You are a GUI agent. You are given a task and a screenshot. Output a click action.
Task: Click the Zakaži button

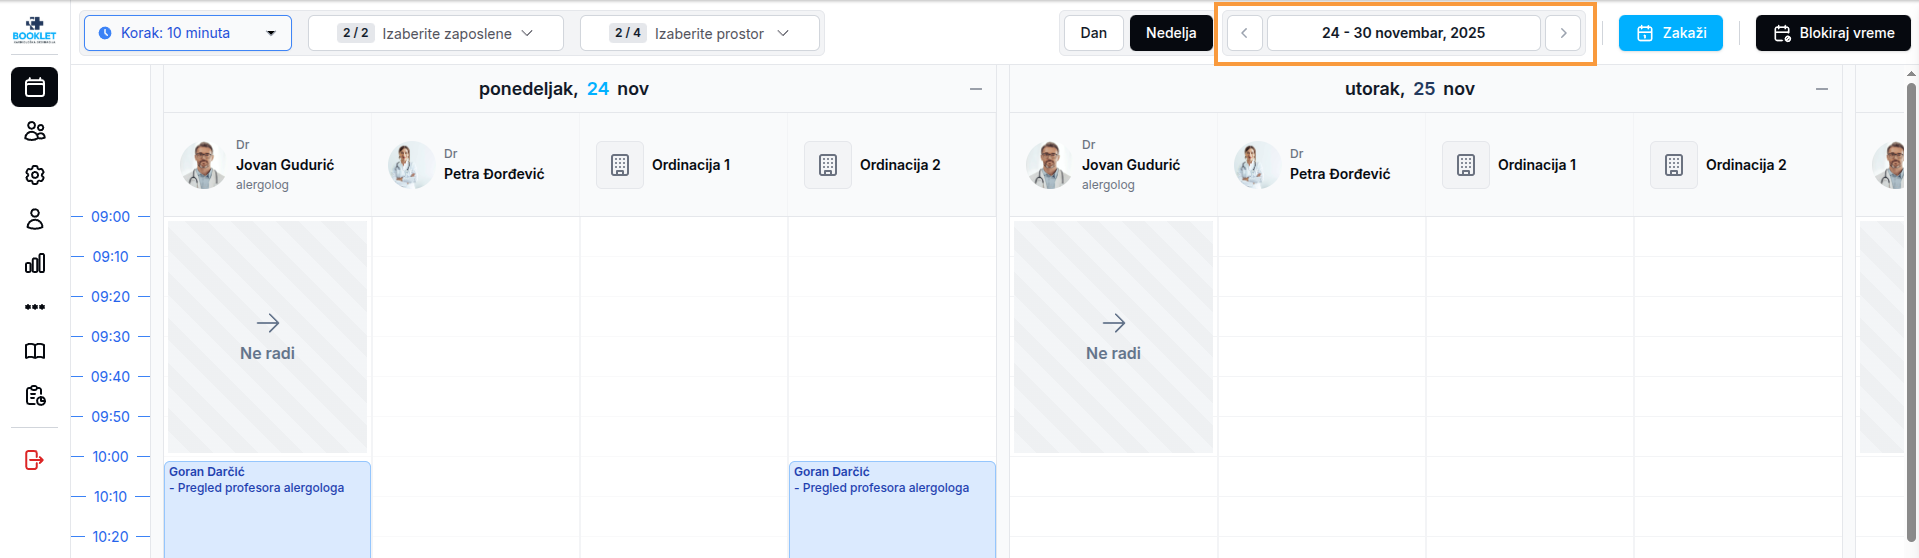(x=1670, y=33)
